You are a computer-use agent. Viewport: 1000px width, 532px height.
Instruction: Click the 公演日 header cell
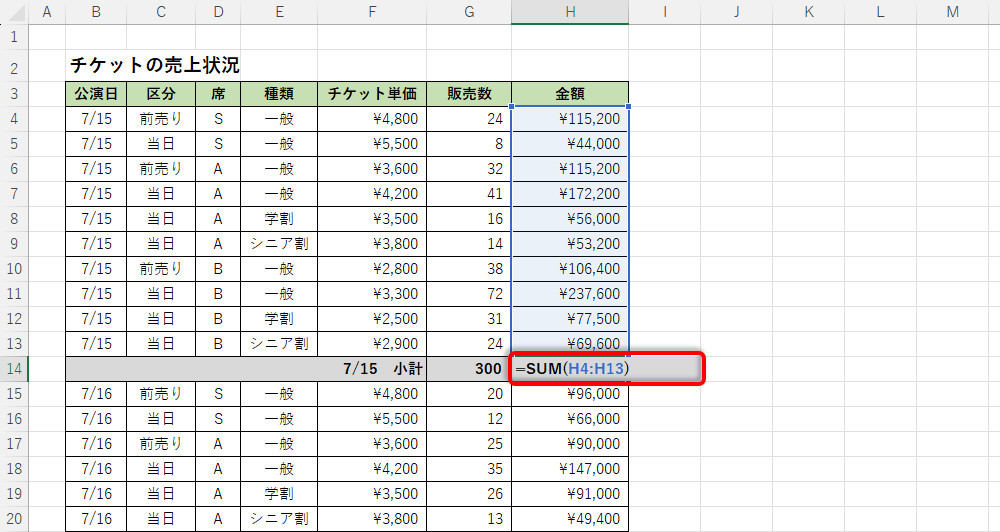click(96, 94)
